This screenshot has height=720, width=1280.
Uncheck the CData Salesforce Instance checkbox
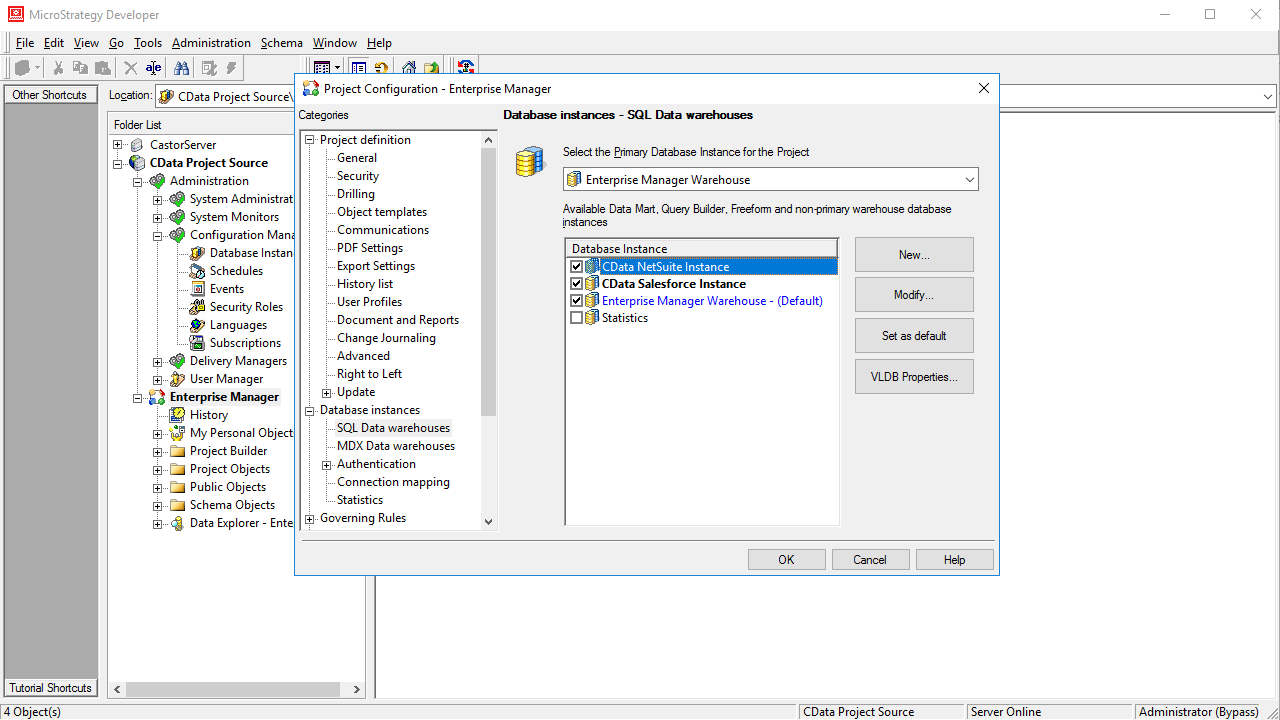coord(576,284)
